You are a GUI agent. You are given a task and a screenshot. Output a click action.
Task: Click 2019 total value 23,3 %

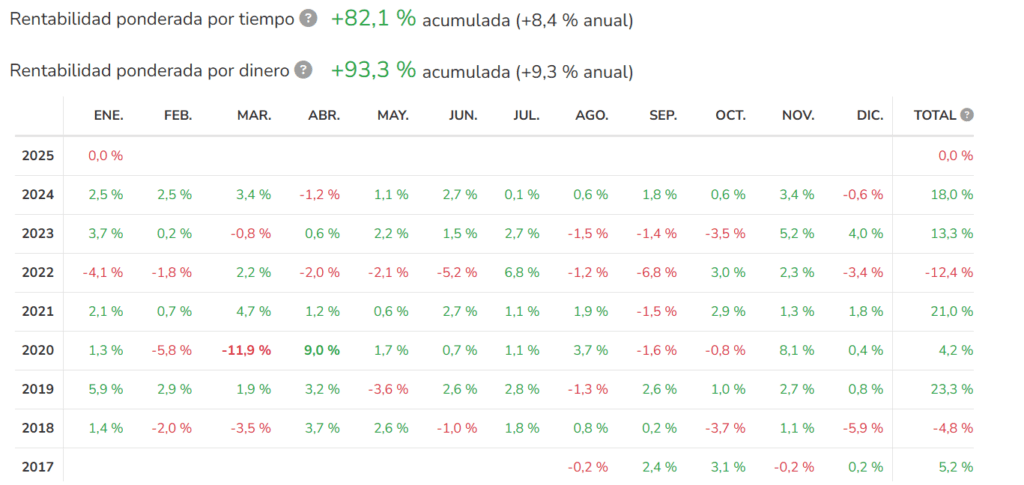click(952, 390)
